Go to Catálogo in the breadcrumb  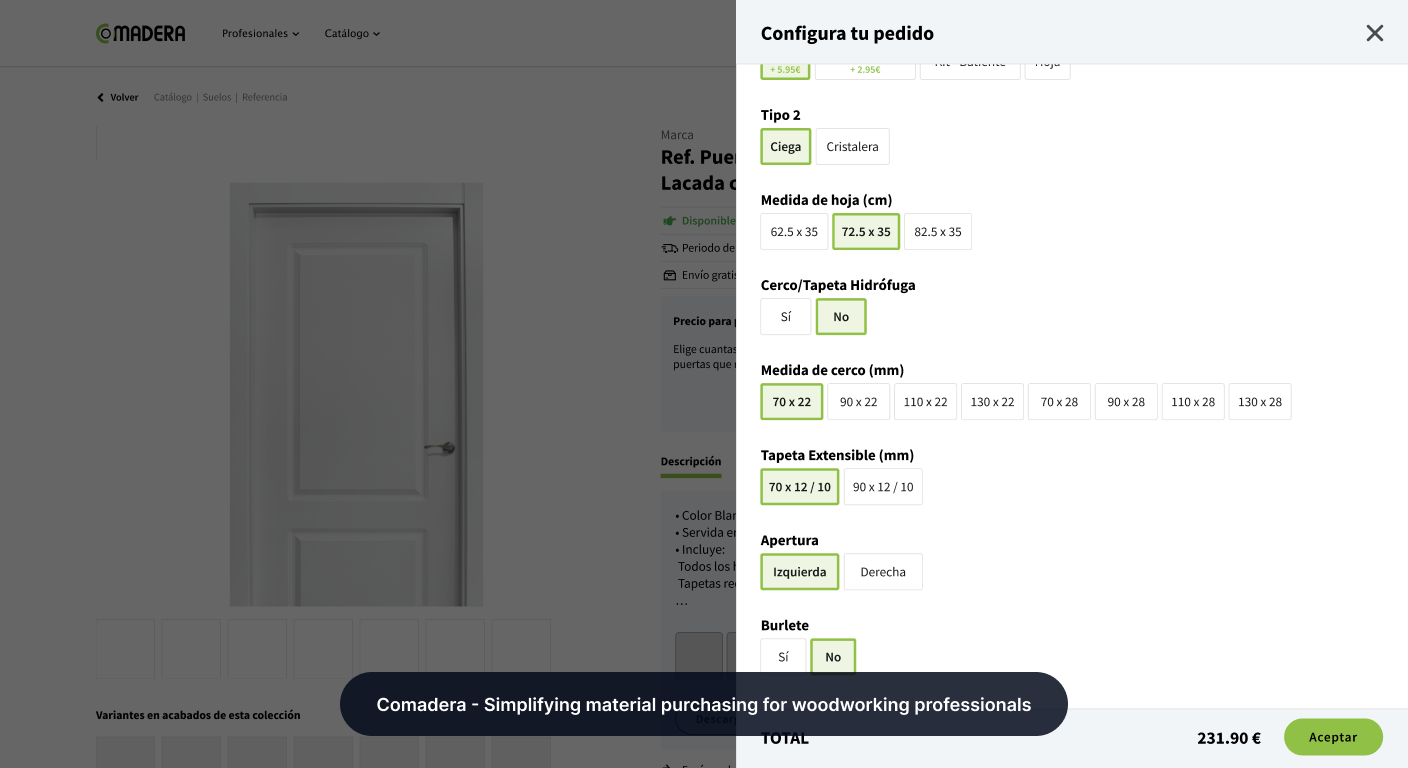tap(173, 98)
